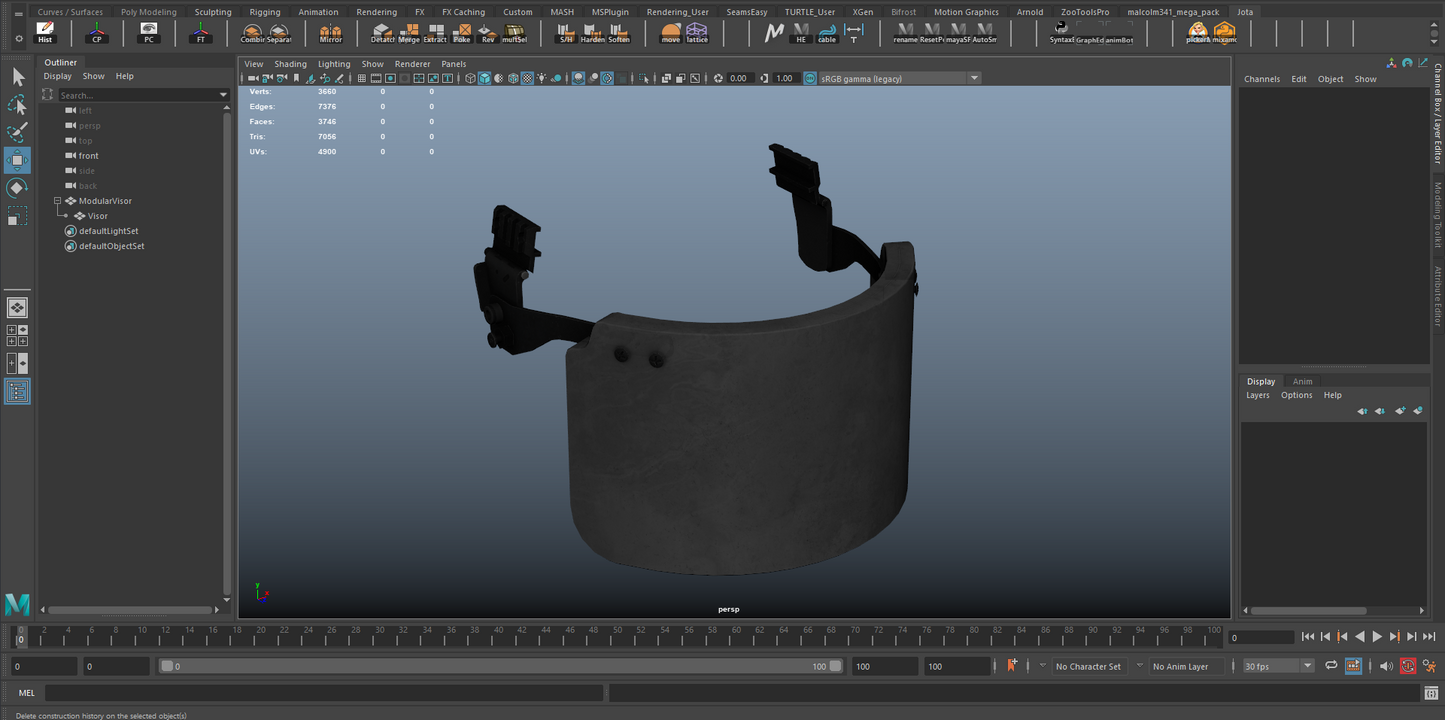This screenshot has height=720, width=1445.
Task: Click the Merge vertices shelf icon
Action: [x=409, y=33]
